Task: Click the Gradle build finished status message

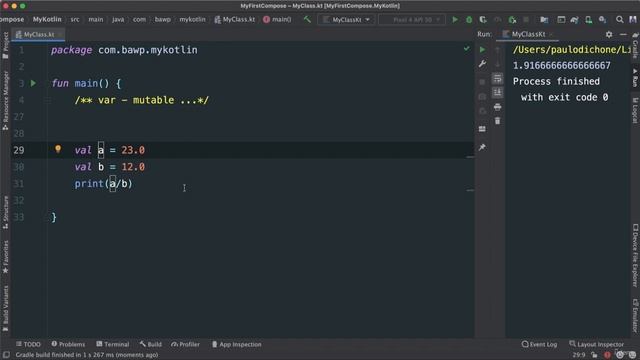Action: 87,355
